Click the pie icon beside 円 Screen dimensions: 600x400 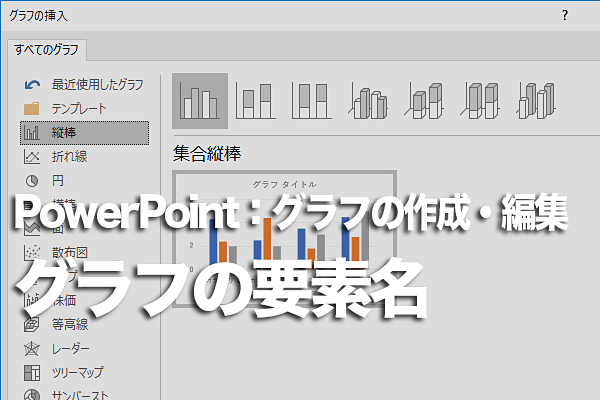coord(32,181)
